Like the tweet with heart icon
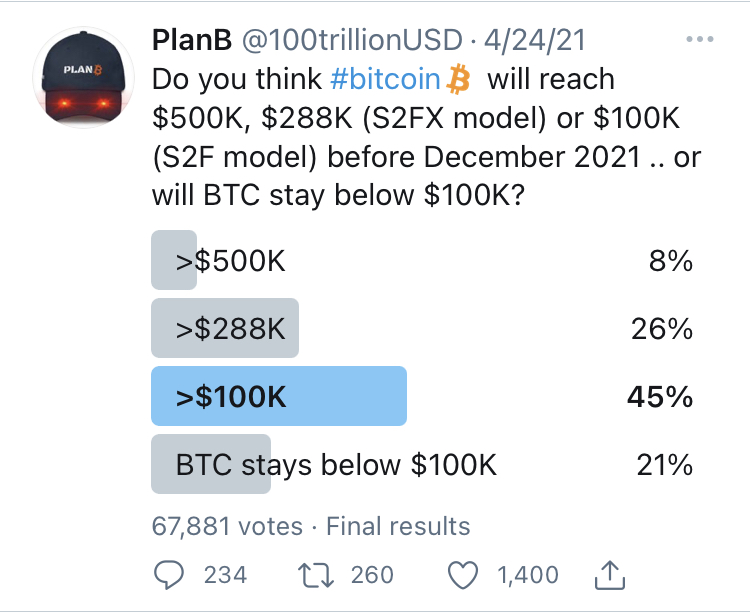The height and width of the screenshot is (613, 750). [462, 575]
